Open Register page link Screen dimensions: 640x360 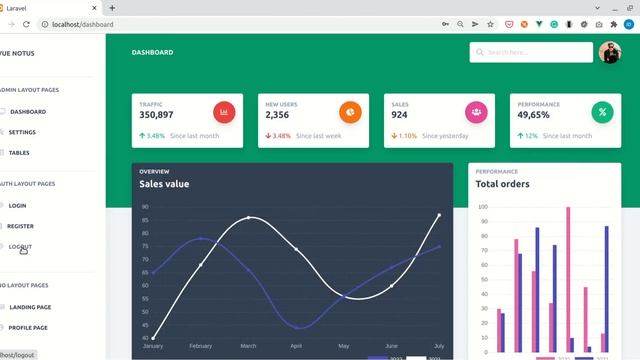tap(20, 226)
